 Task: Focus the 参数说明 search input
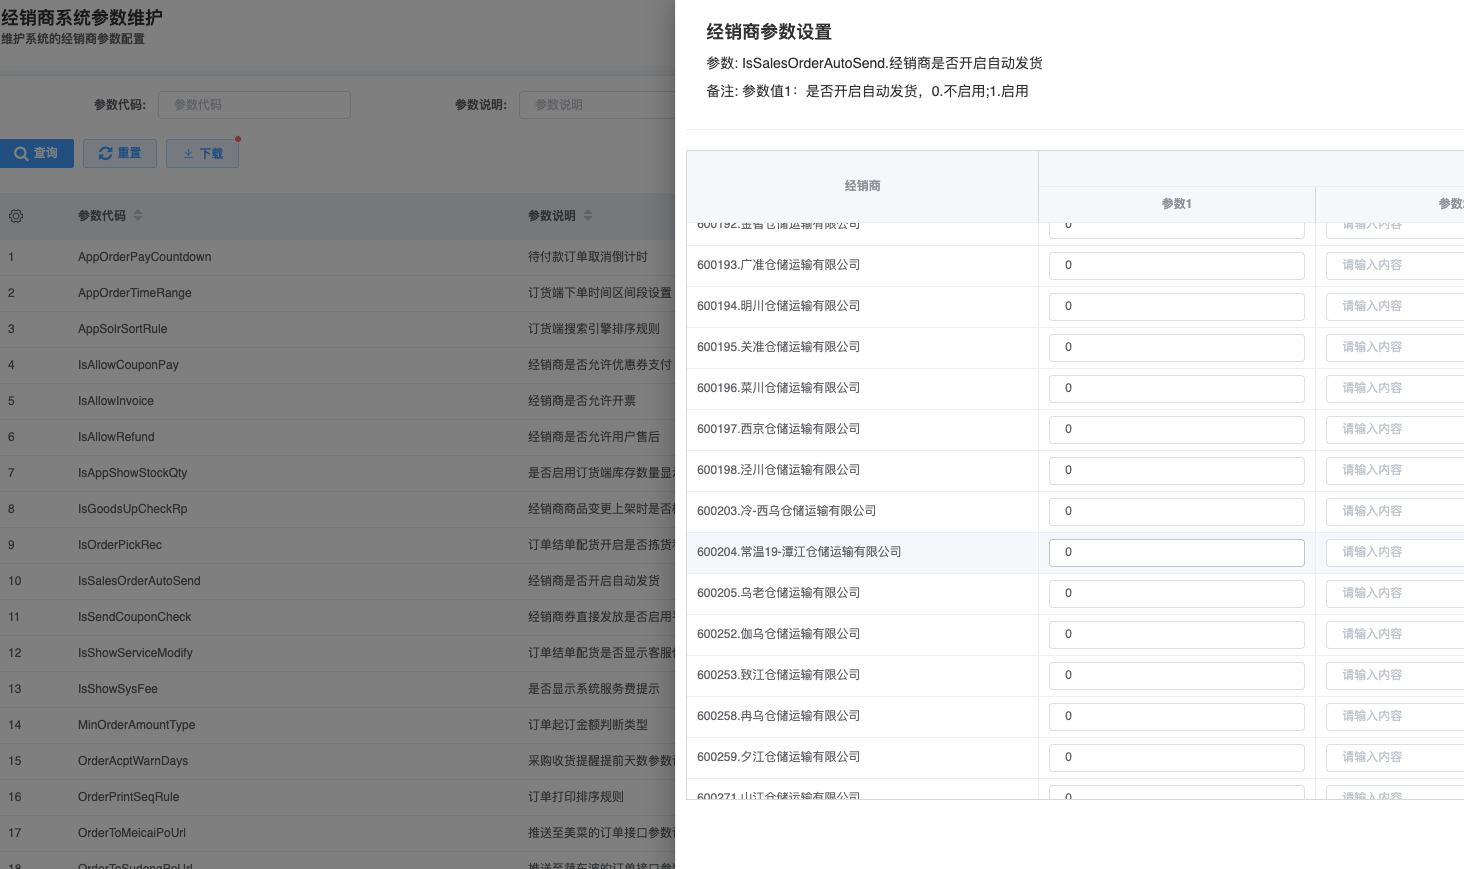(596, 105)
